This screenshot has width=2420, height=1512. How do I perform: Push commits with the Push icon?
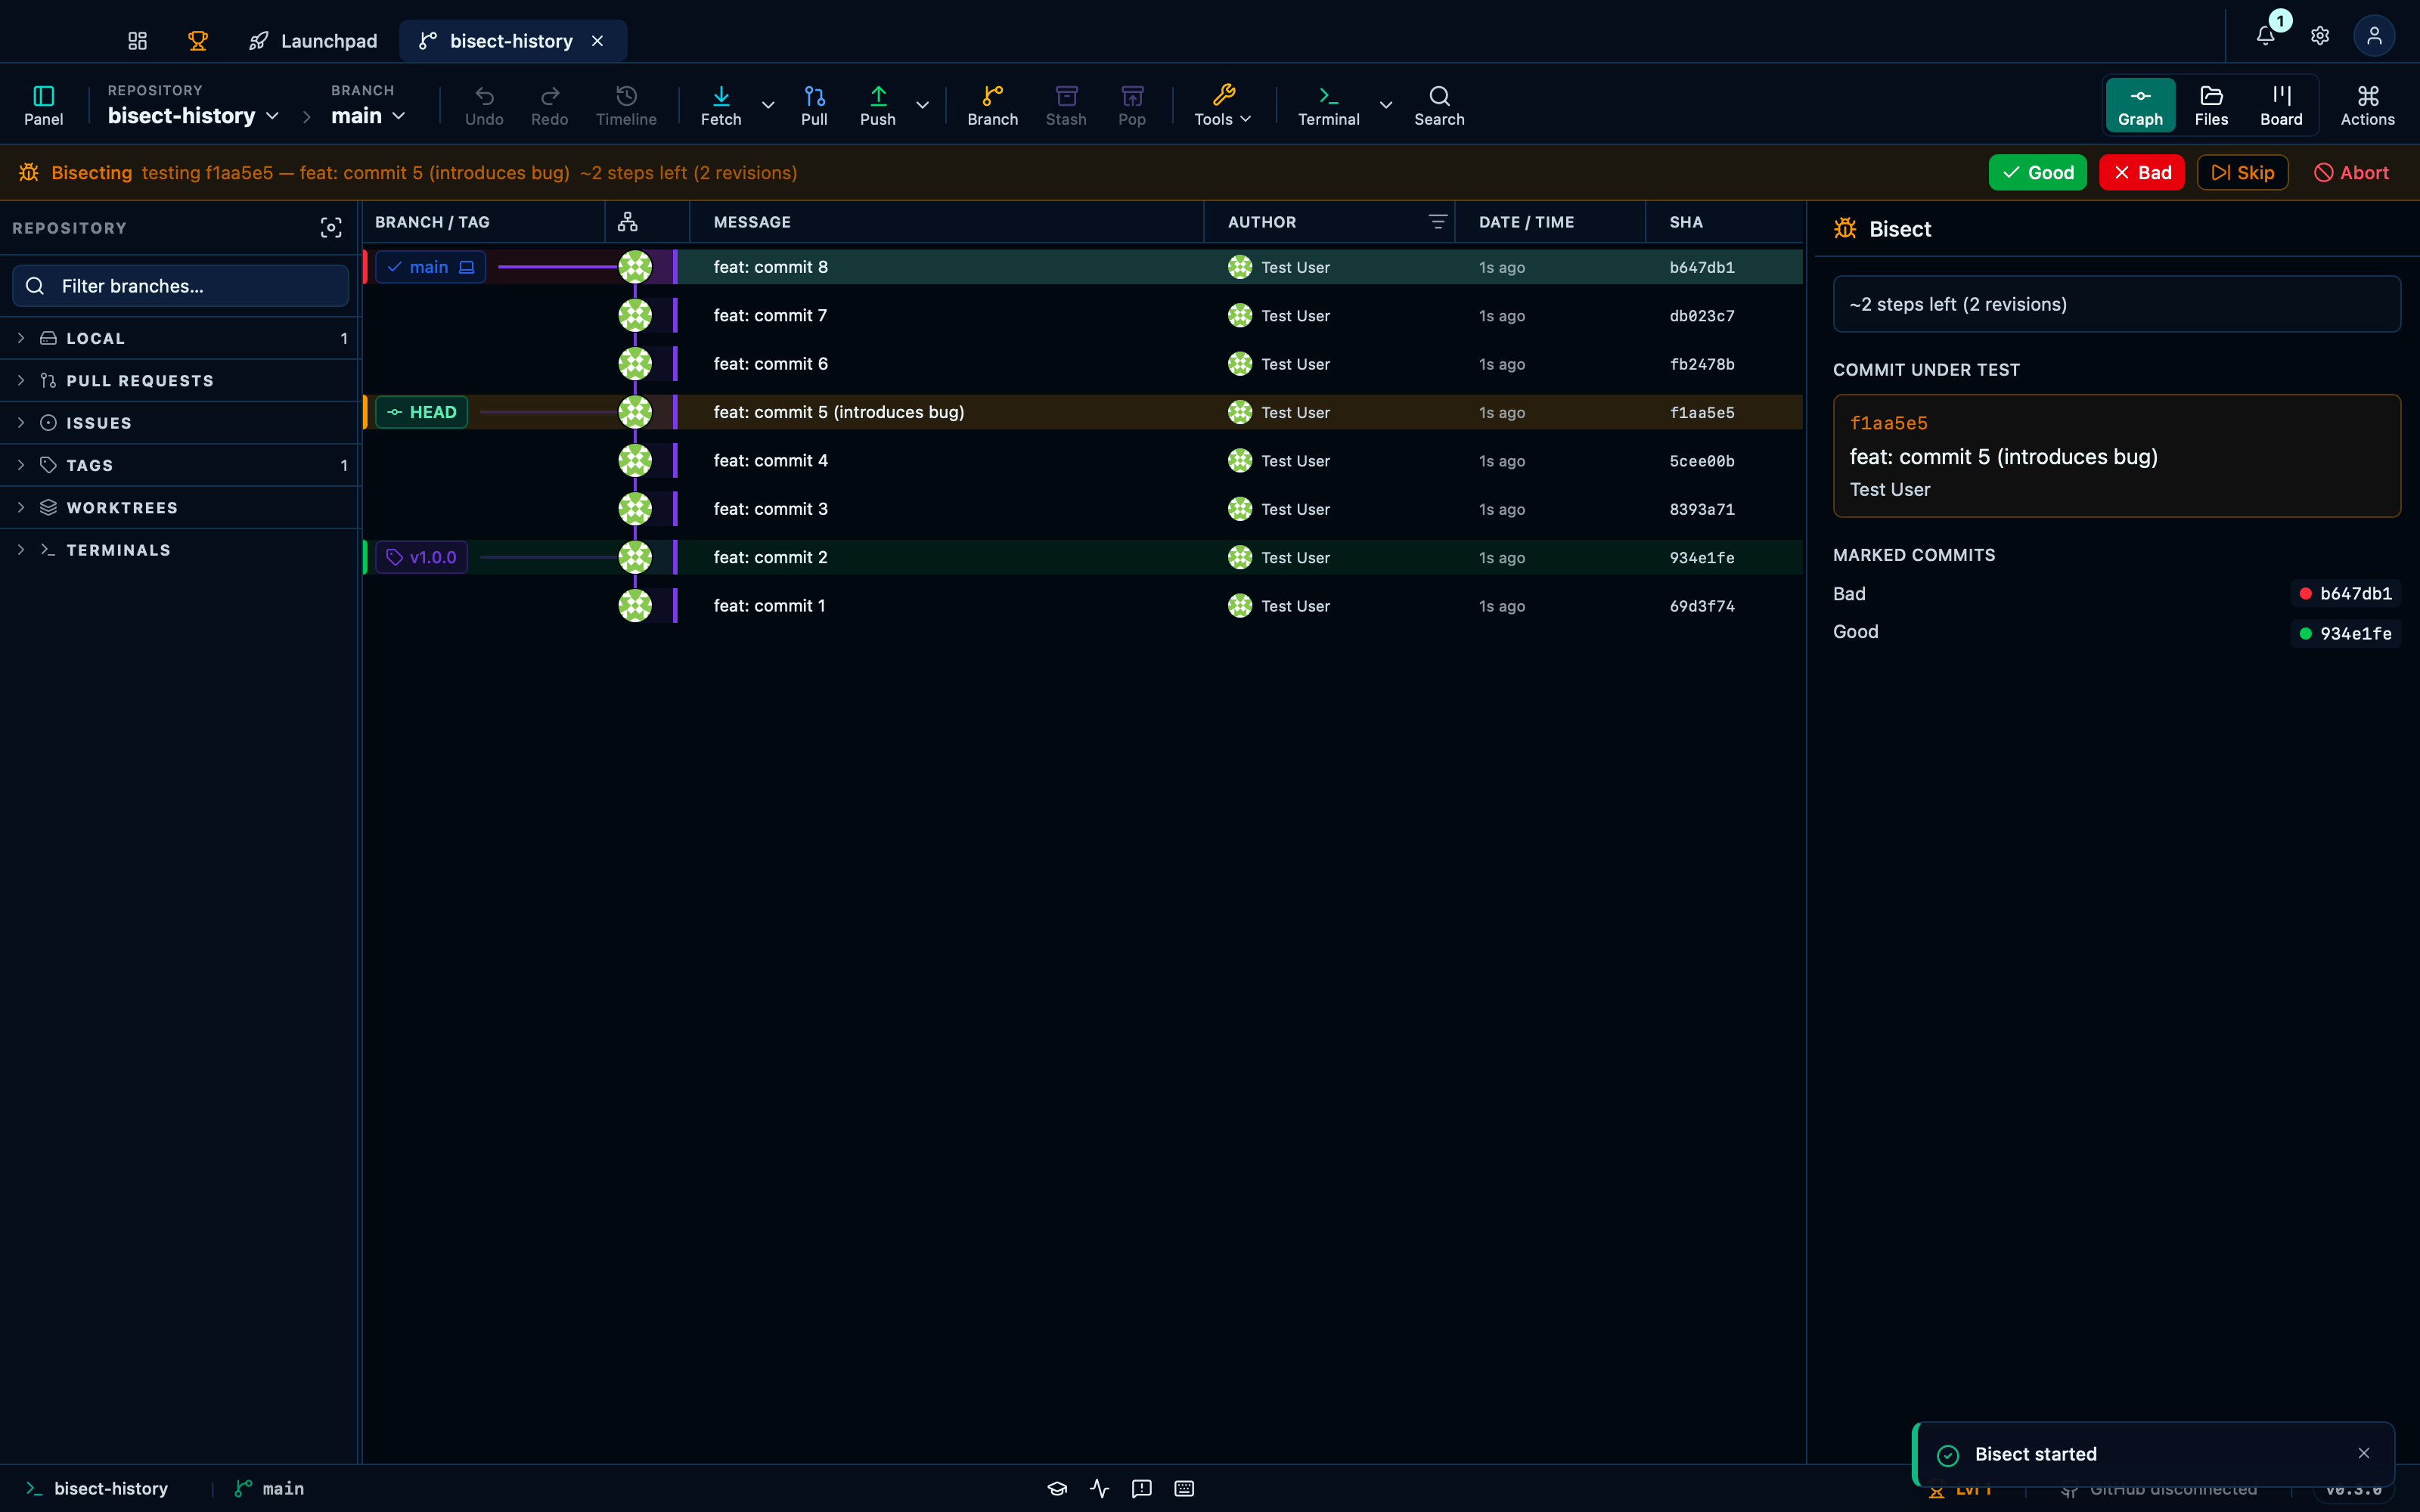(x=878, y=105)
